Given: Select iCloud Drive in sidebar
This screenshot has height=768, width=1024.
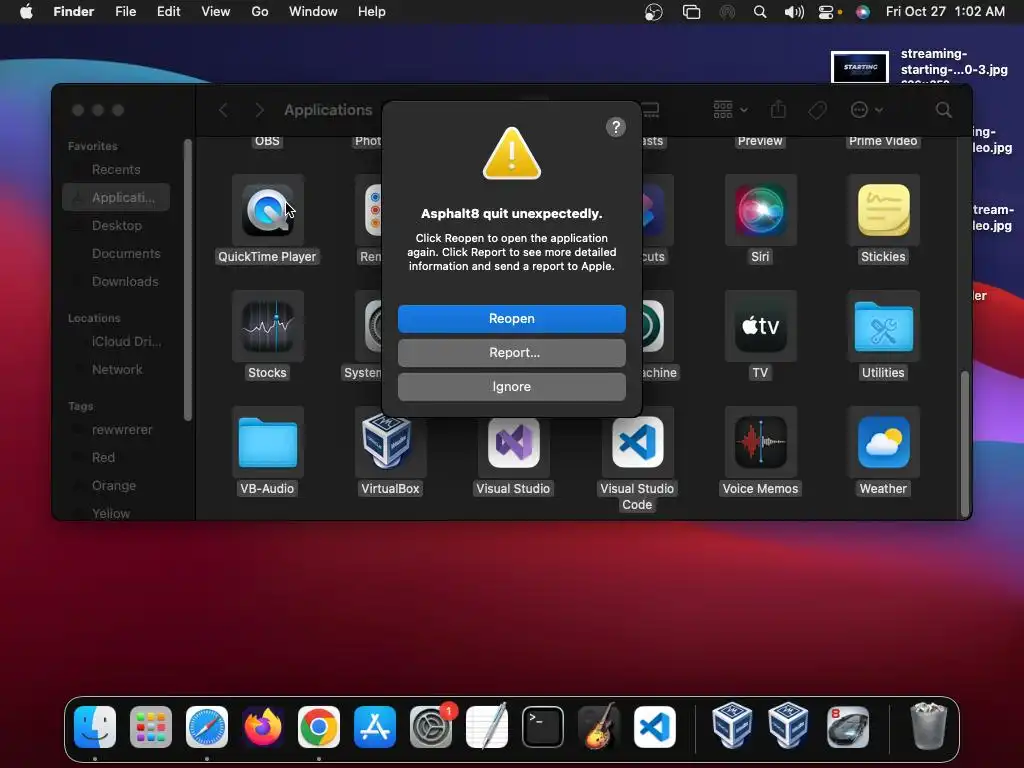Looking at the screenshot, I should coord(116,342).
